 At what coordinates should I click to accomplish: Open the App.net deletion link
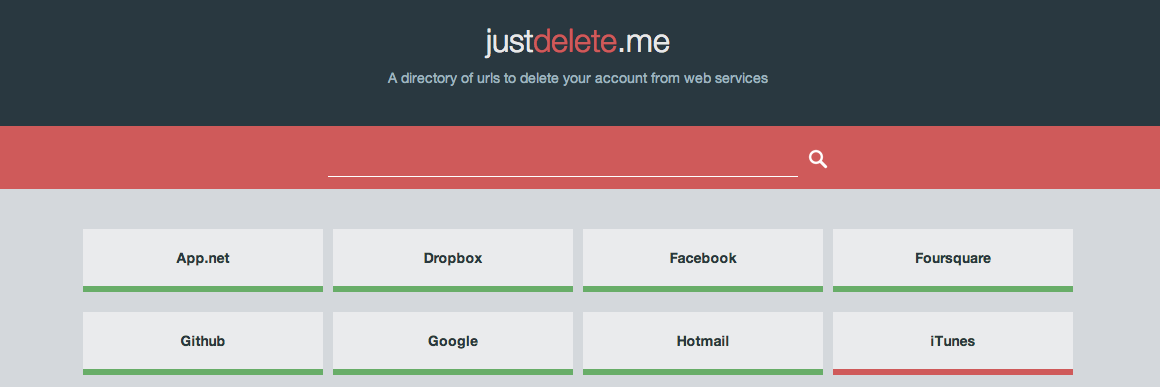203,258
